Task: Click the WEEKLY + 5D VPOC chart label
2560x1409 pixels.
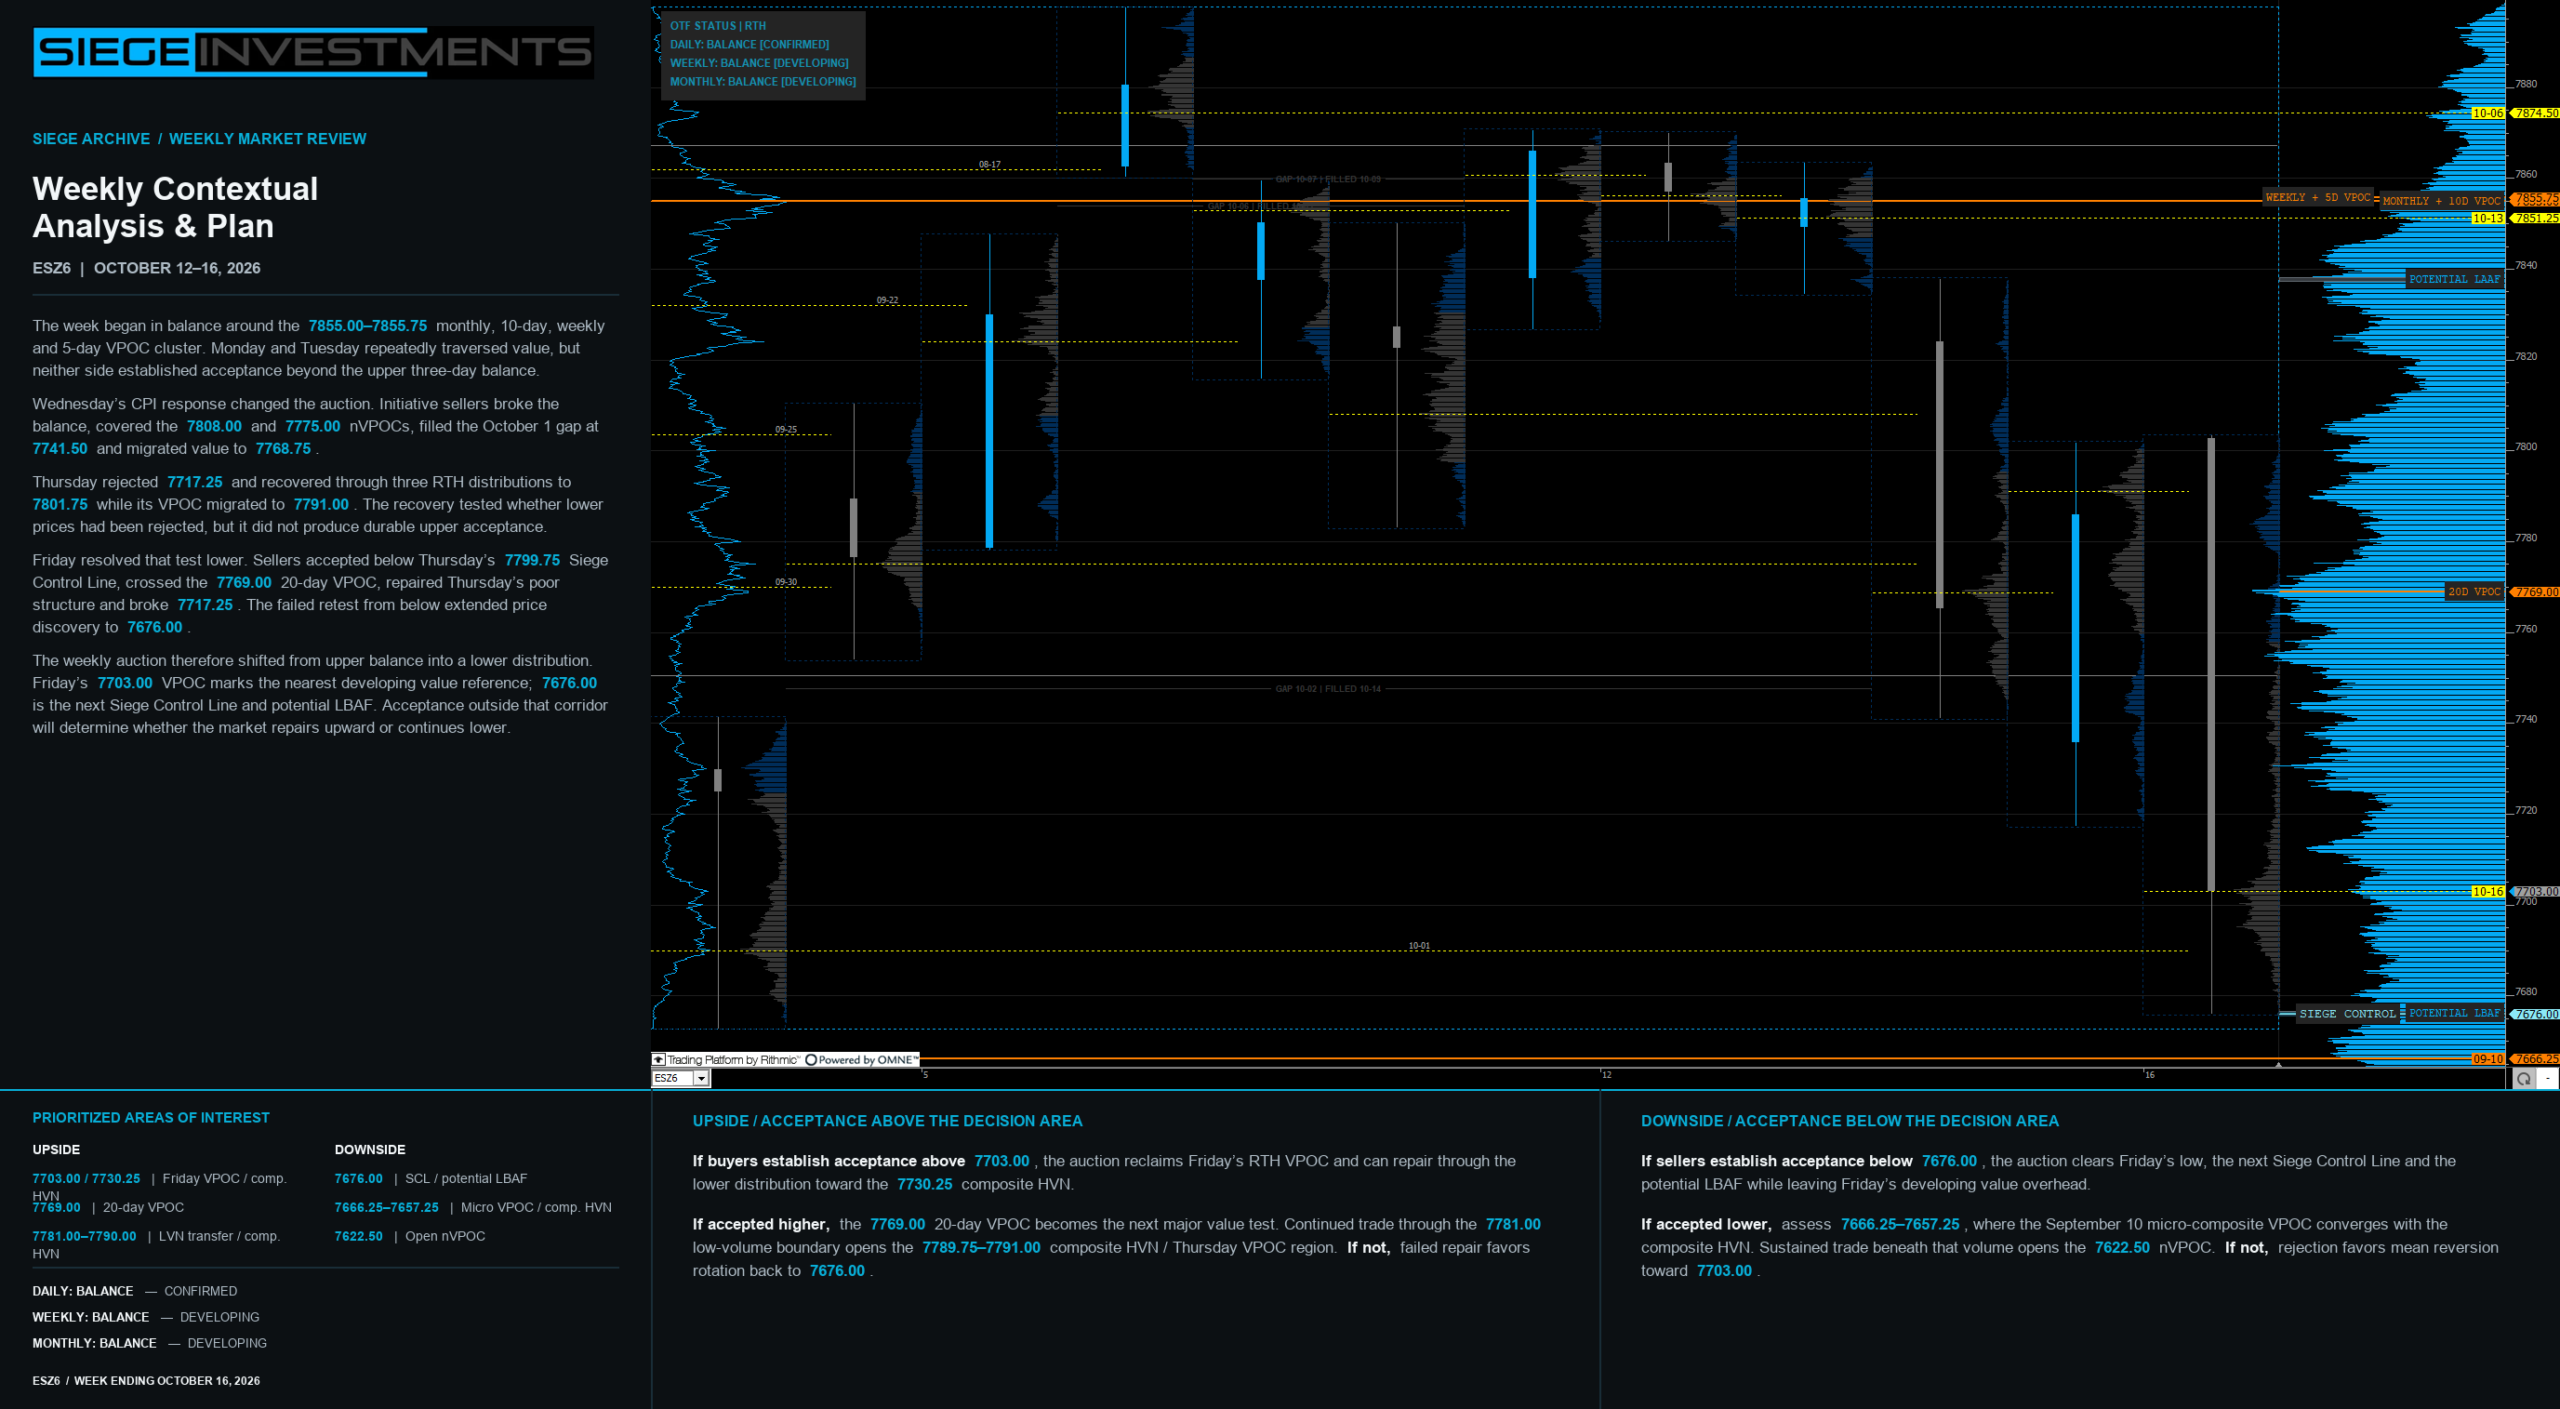Action: (2318, 197)
